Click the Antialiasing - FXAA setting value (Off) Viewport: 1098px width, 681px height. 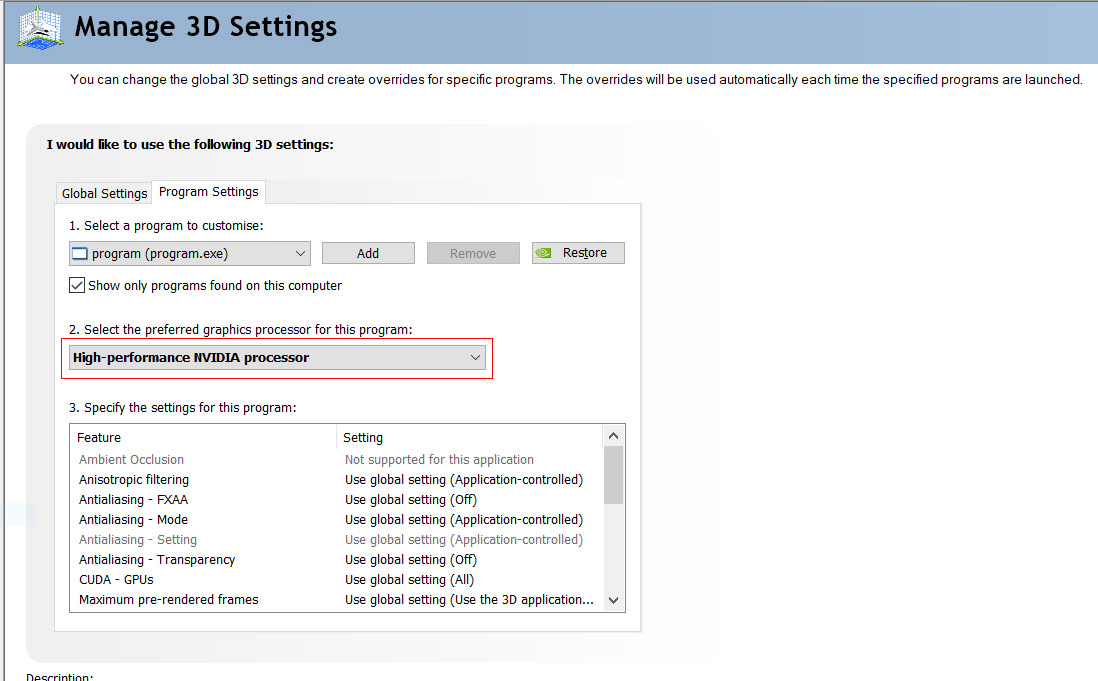click(411, 500)
